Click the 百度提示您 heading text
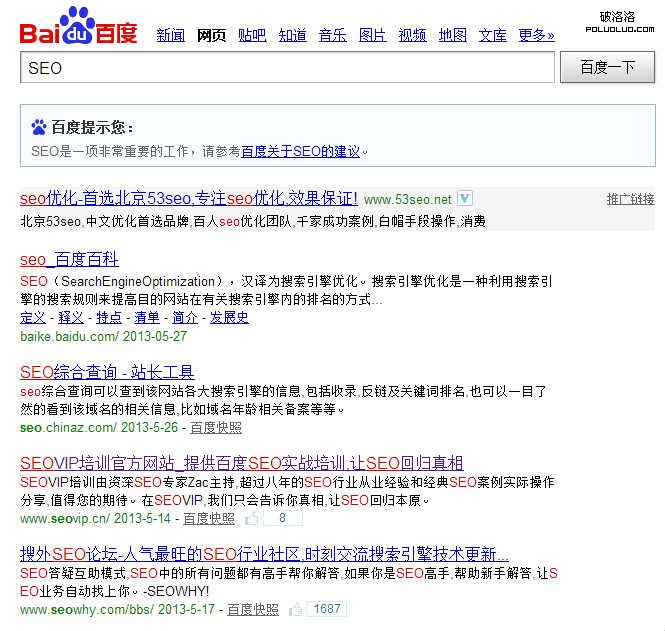 pos(92,127)
